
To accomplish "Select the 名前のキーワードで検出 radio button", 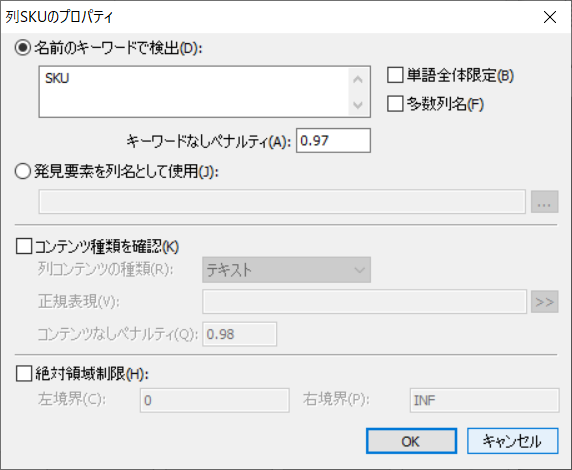I will click(x=23, y=48).
